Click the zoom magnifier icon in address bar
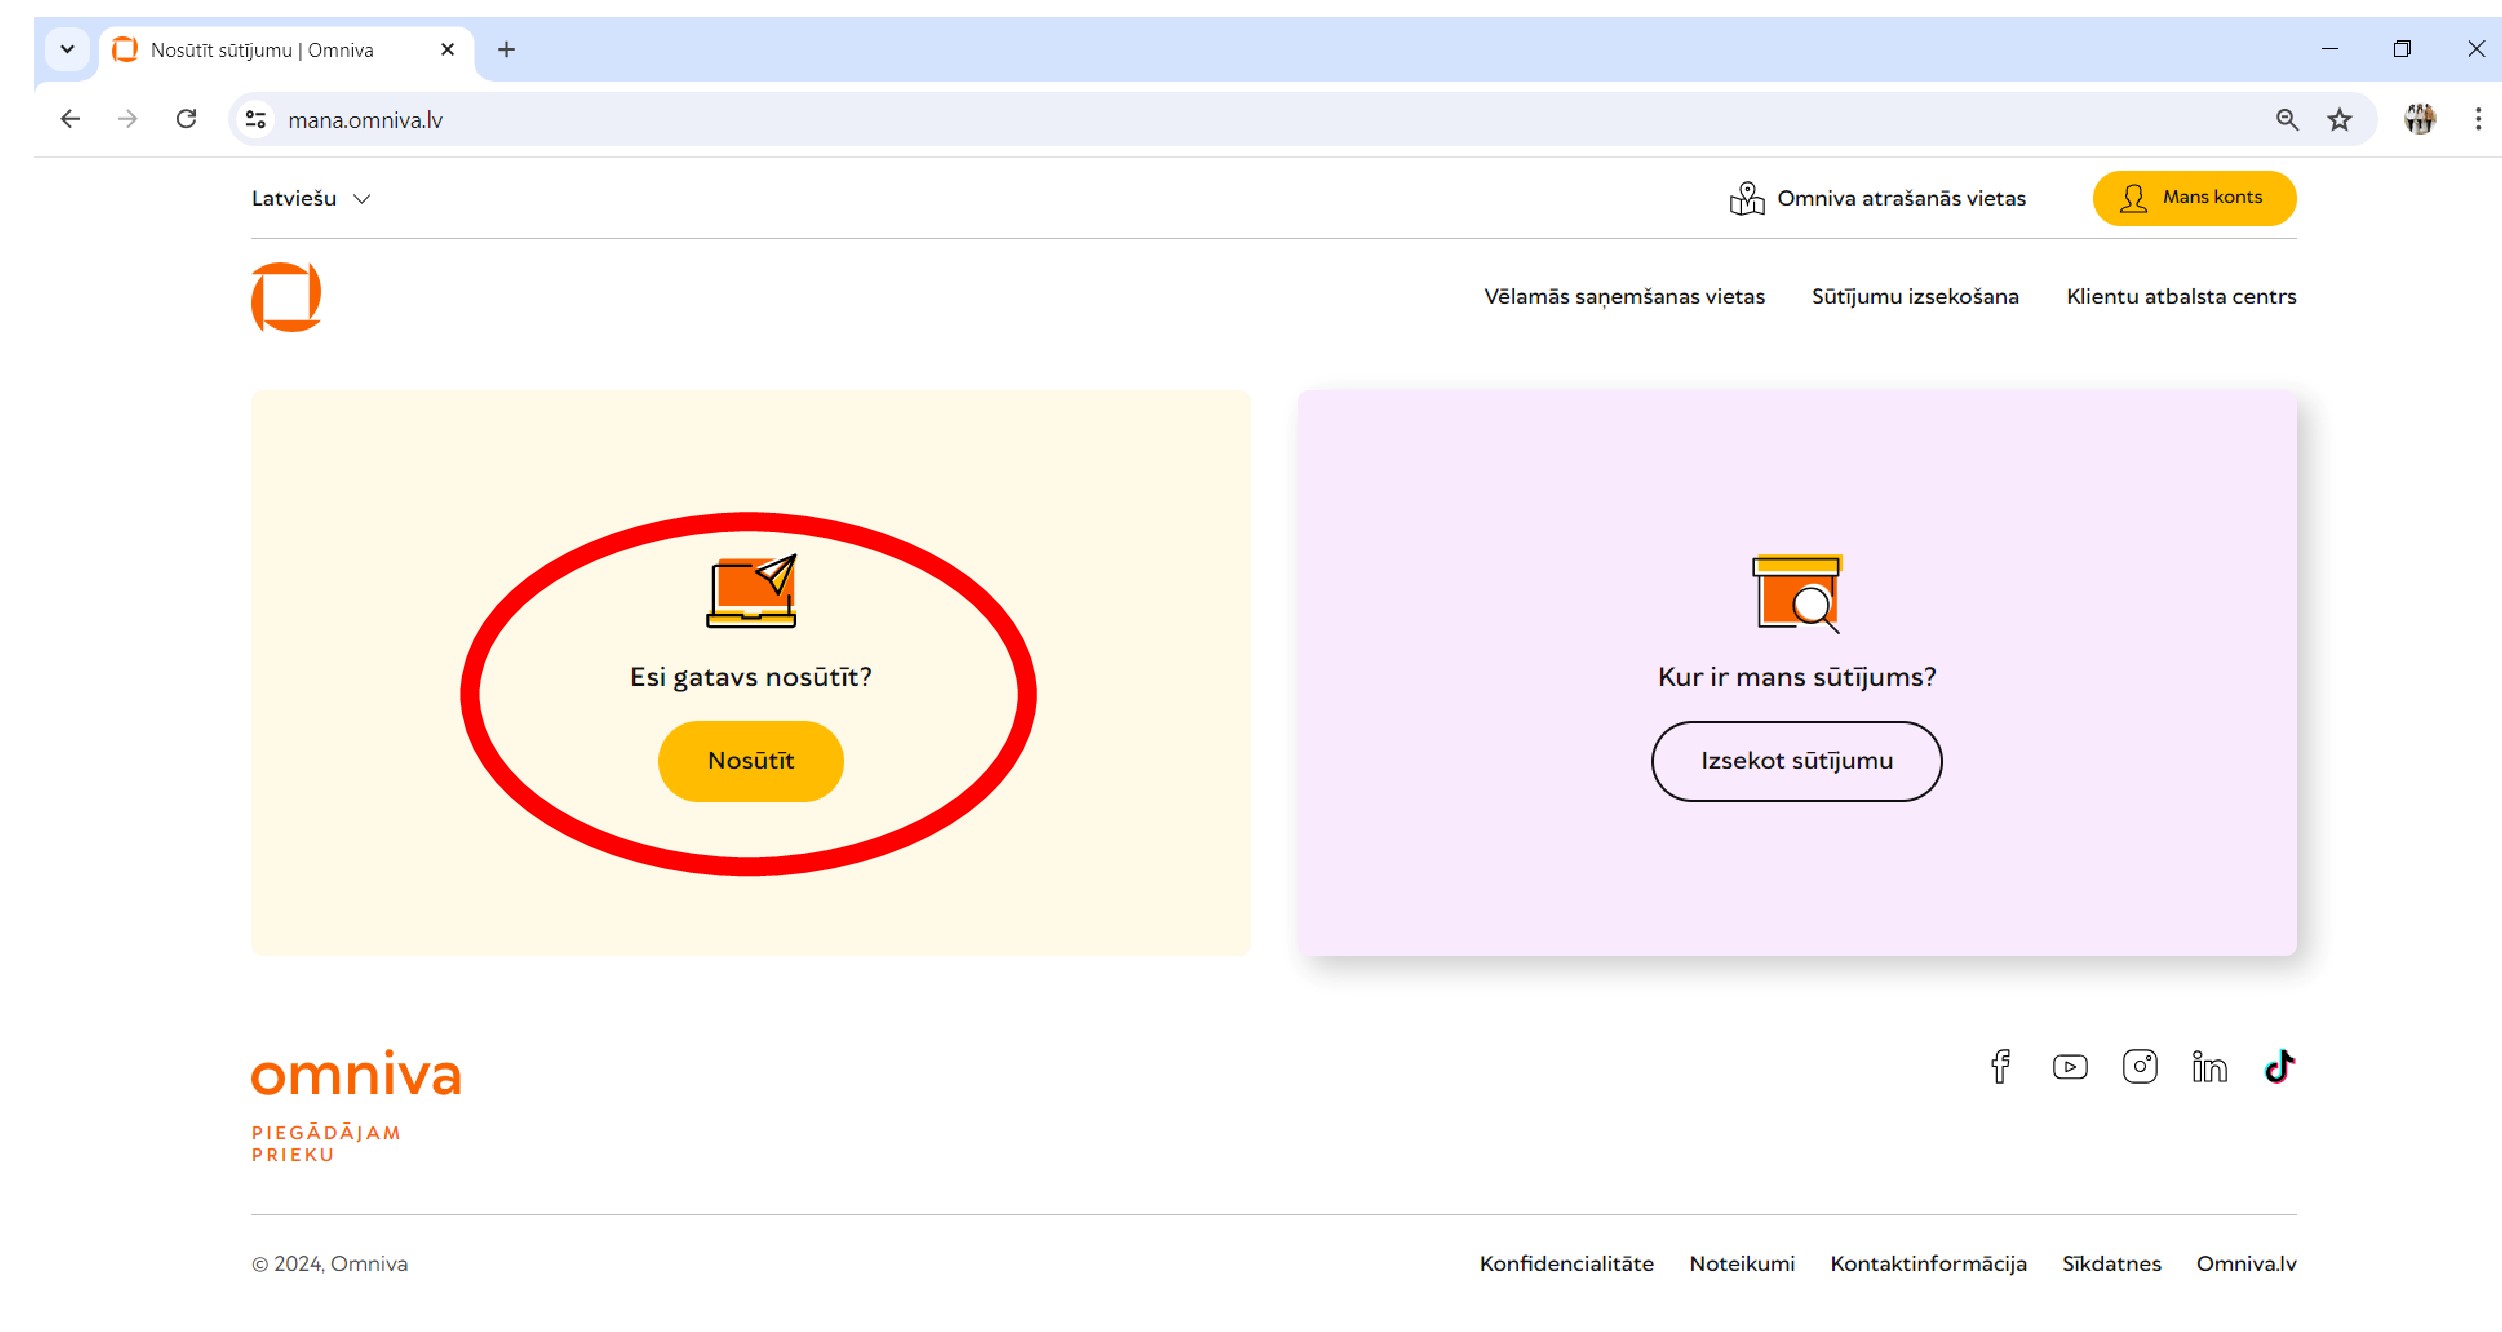 (2286, 120)
